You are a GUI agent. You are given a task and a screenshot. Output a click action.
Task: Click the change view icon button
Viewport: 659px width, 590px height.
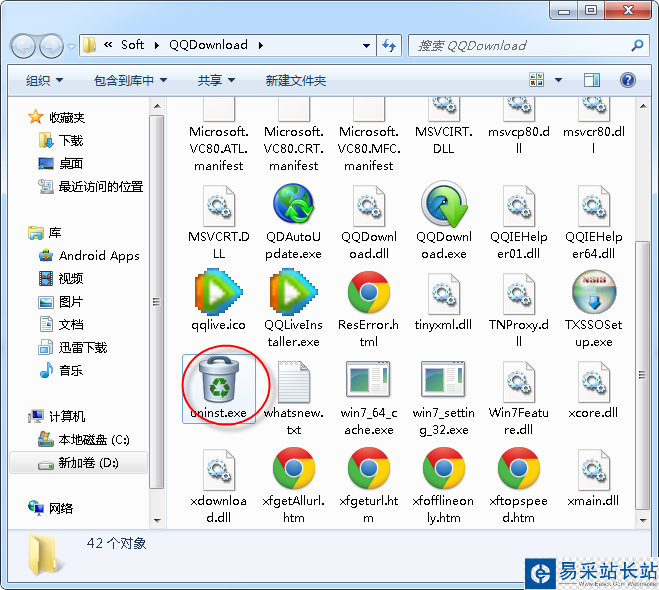pyautogui.click(x=537, y=80)
